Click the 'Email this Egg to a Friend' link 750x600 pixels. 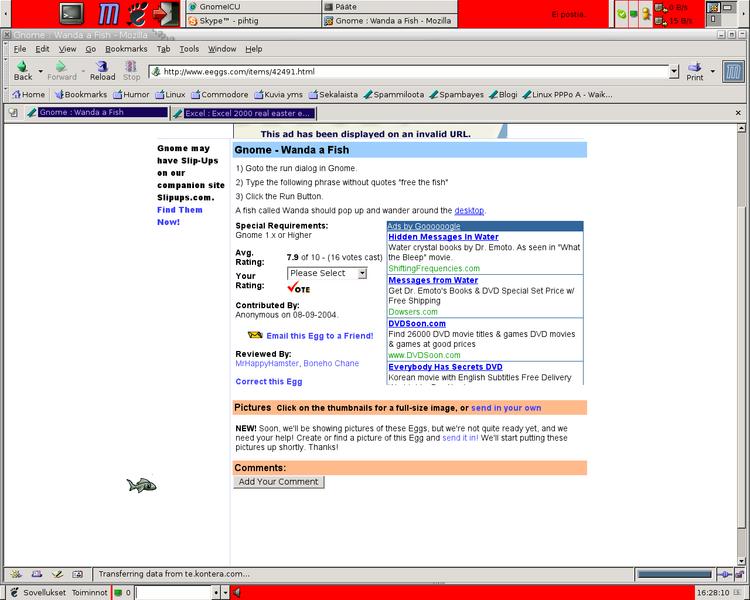[319, 336]
